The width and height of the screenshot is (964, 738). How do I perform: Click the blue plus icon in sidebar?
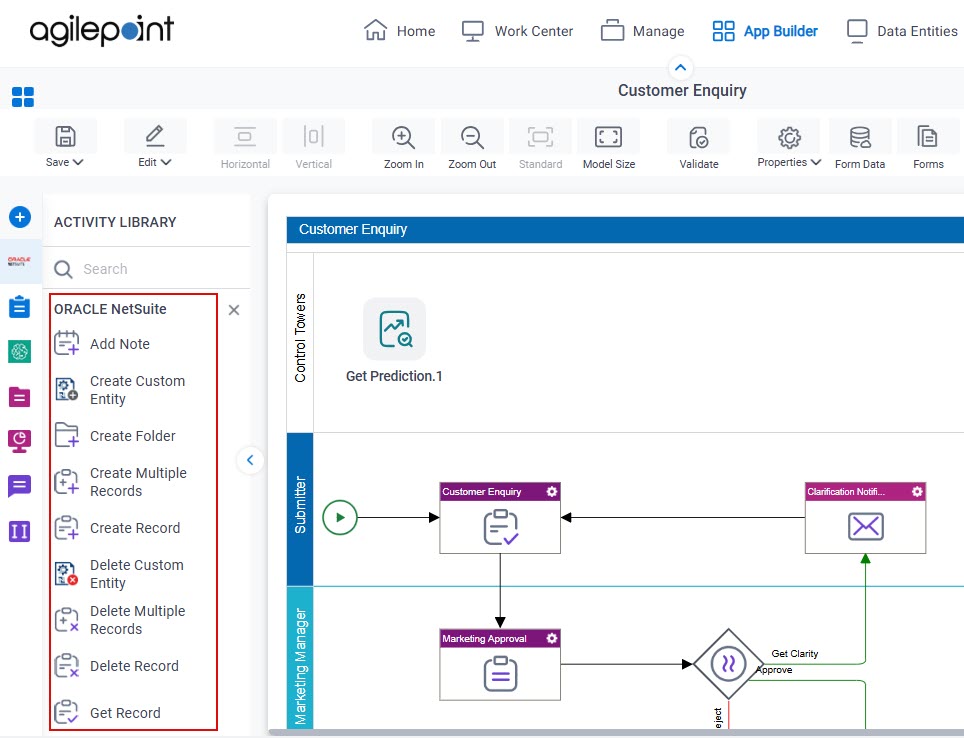coord(20,216)
